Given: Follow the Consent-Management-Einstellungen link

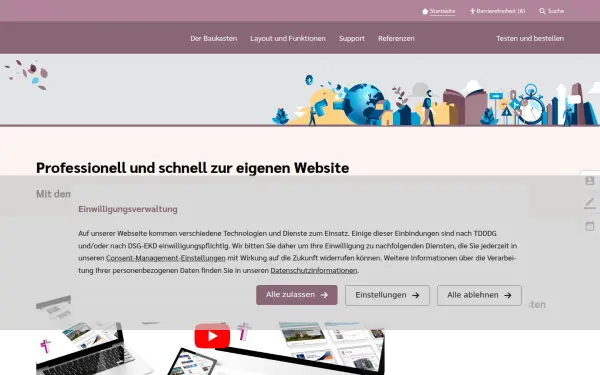Looking at the screenshot, I should (x=166, y=258).
